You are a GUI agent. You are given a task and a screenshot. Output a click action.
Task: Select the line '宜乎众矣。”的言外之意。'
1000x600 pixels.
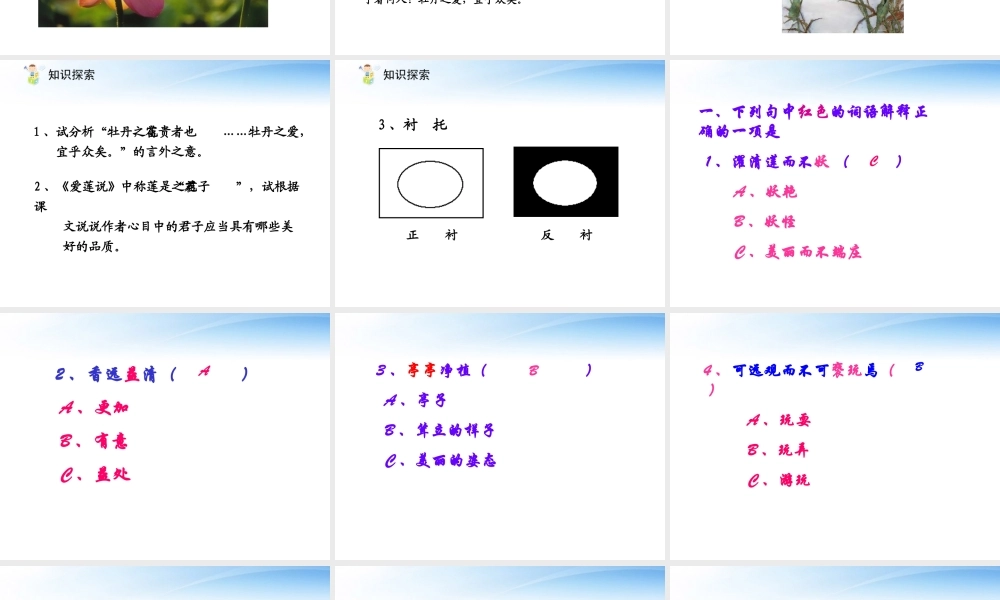[130, 152]
